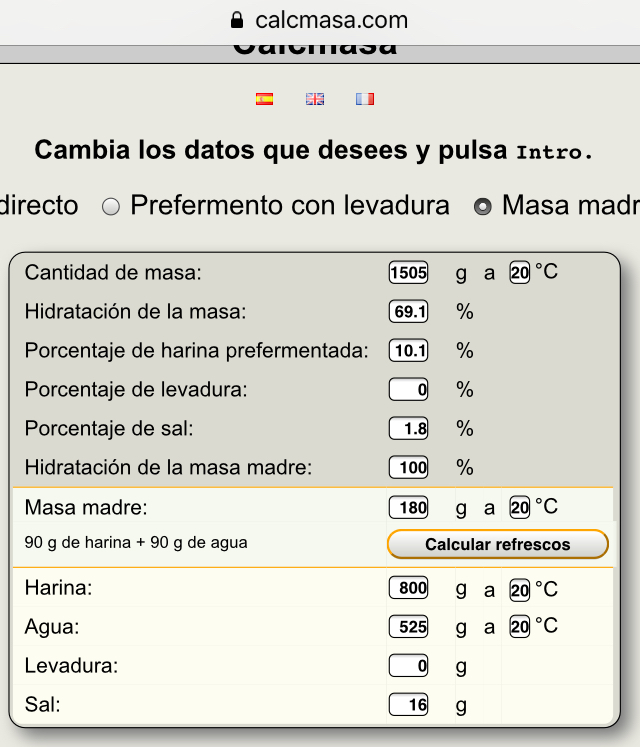640x747 pixels.
Task: Click the Harina grams input field
Action: [x=408, y=588]
